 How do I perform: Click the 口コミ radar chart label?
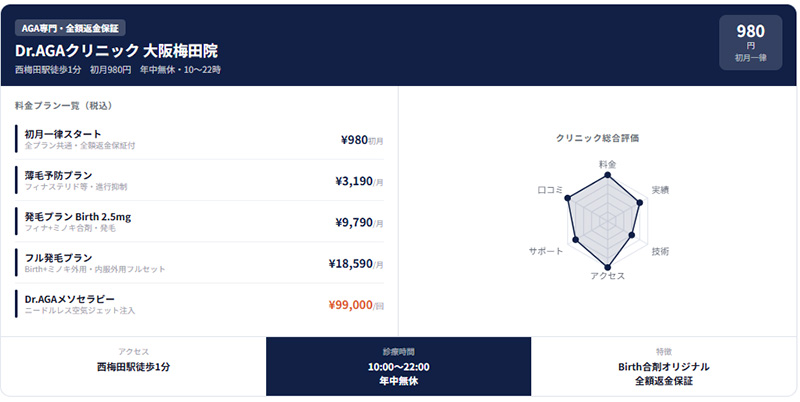click(x=551, y=189)
